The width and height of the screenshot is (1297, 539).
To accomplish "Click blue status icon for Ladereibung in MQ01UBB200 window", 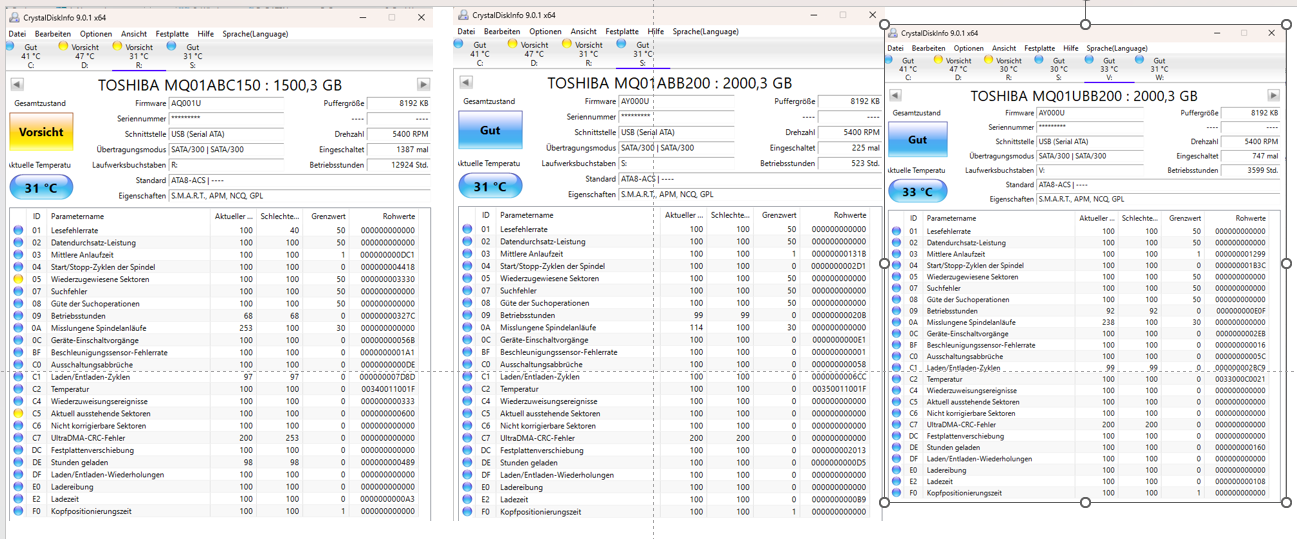I will click(896, 470).
